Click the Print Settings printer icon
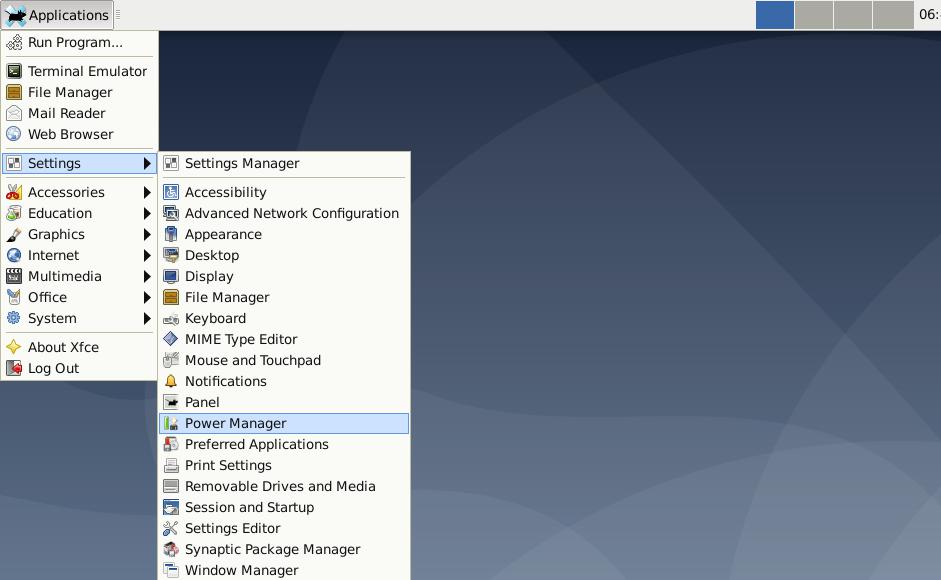 171,465
